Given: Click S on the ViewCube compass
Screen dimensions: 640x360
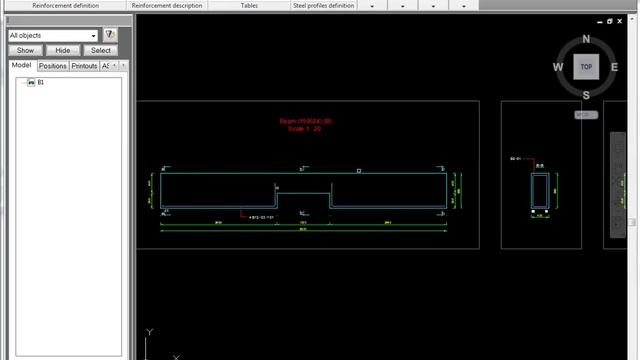Looking at the screenshot, I should [586, 95].
